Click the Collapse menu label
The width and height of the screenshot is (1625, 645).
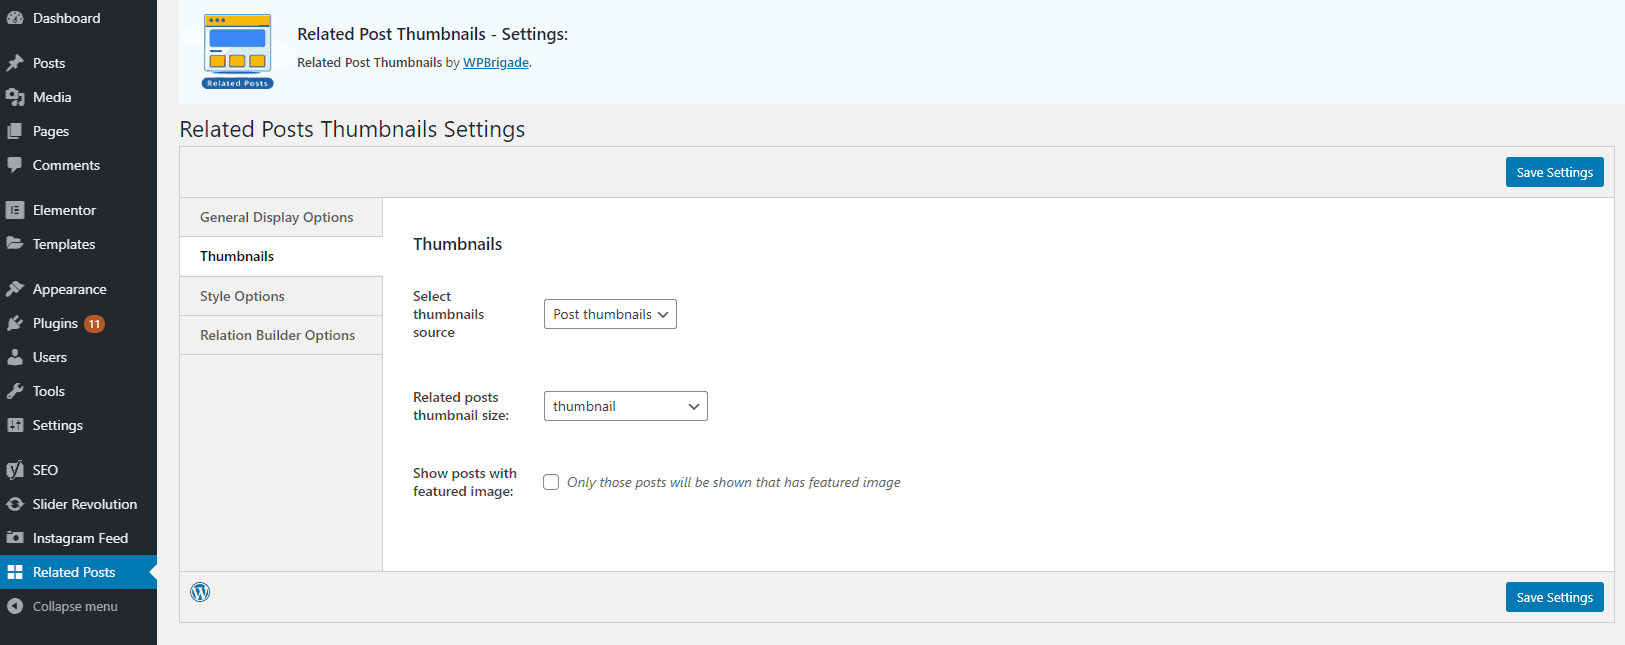75,606
